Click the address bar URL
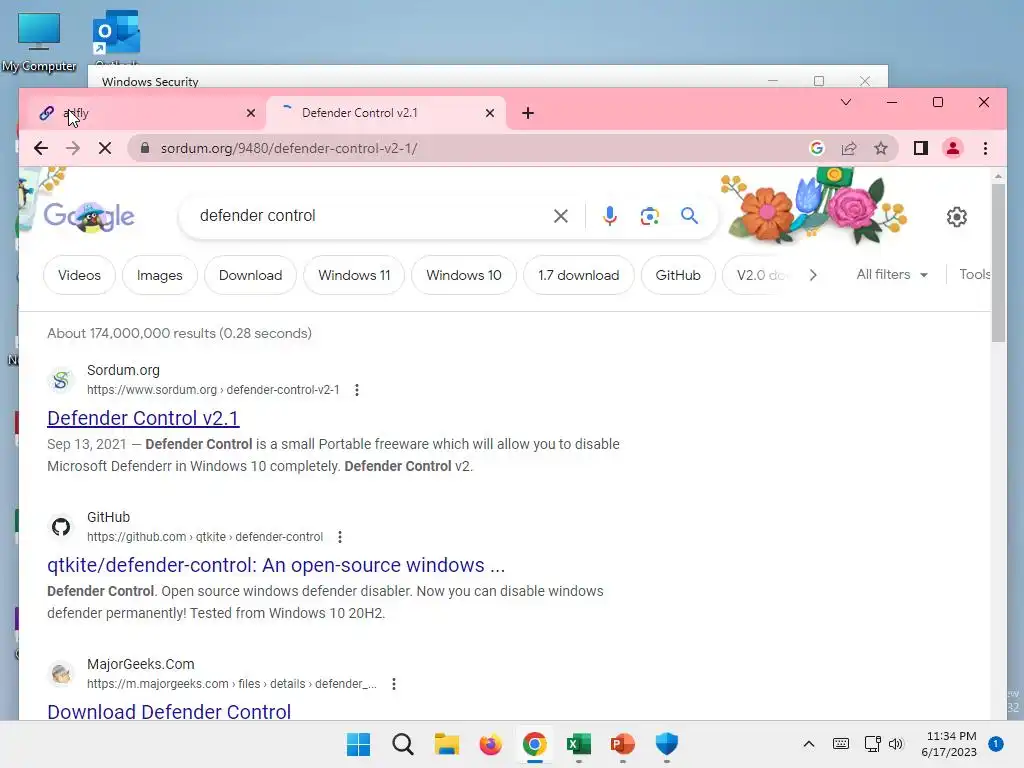The height and width of the screenshot is (768, 1024). [289, 148]
